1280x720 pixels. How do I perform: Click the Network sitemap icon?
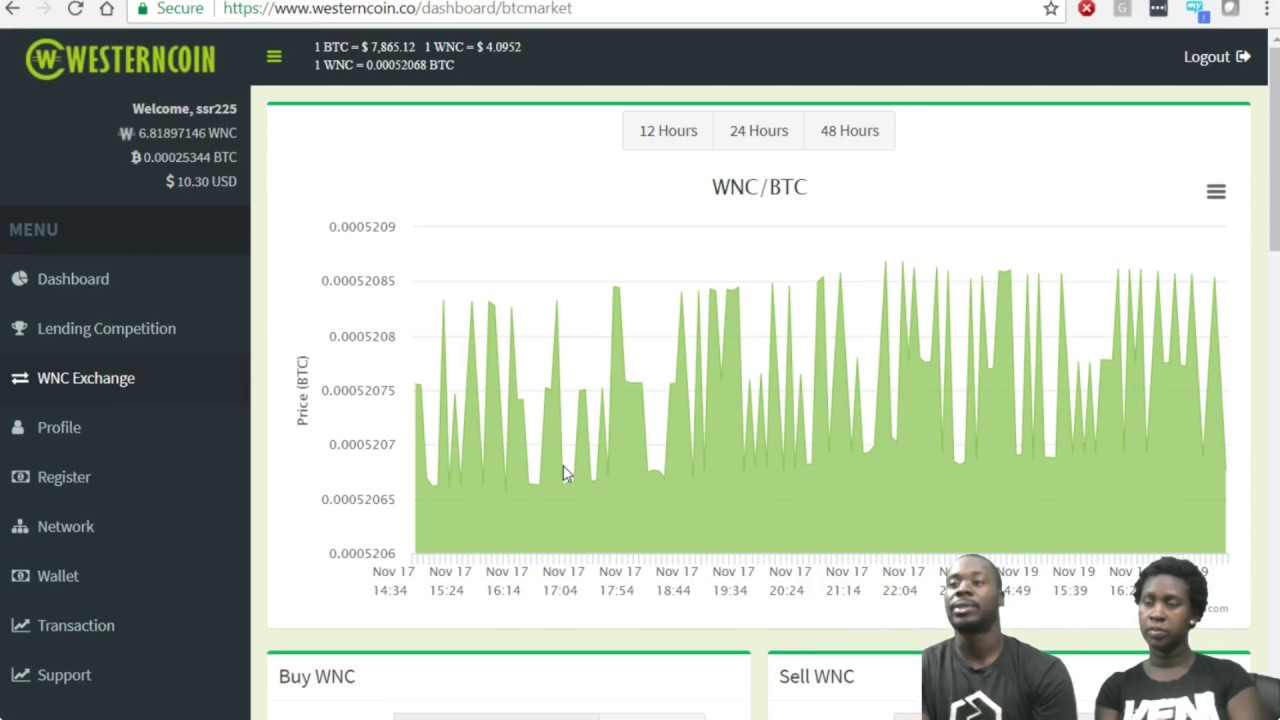coord(20,526)
